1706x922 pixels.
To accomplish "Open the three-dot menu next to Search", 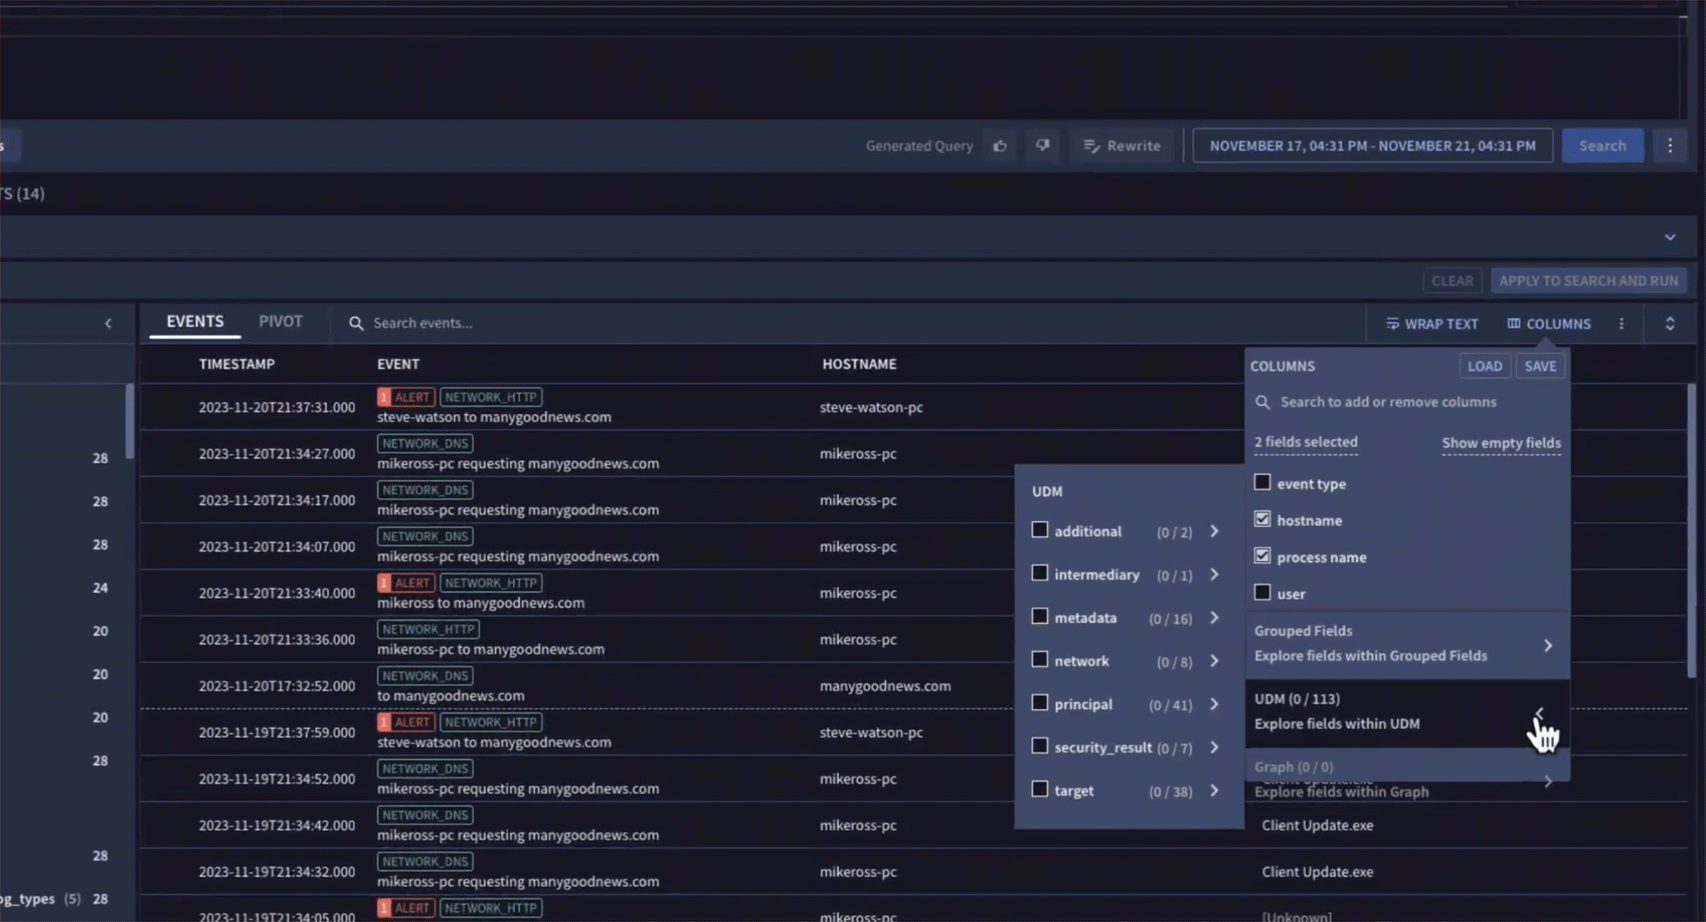I will point(1669,146).
